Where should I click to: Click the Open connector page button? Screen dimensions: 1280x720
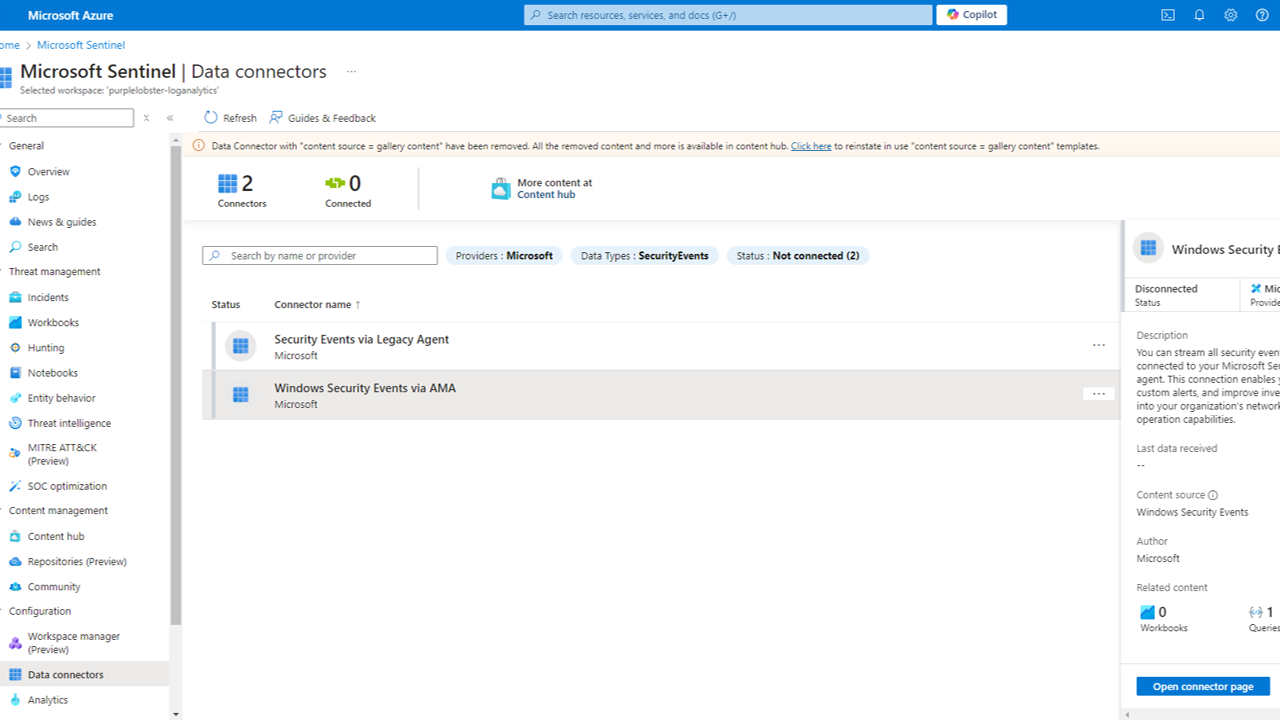[1203, 687]
